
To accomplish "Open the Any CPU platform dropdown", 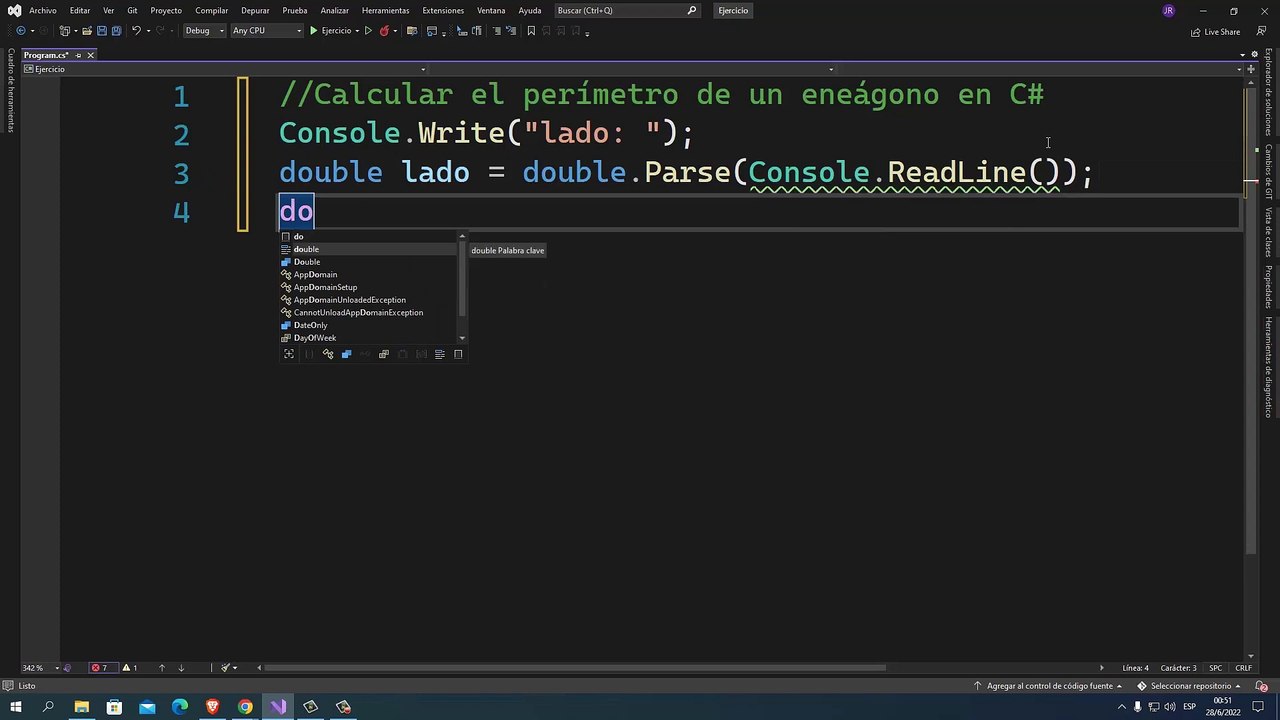I will pos(266,31).
